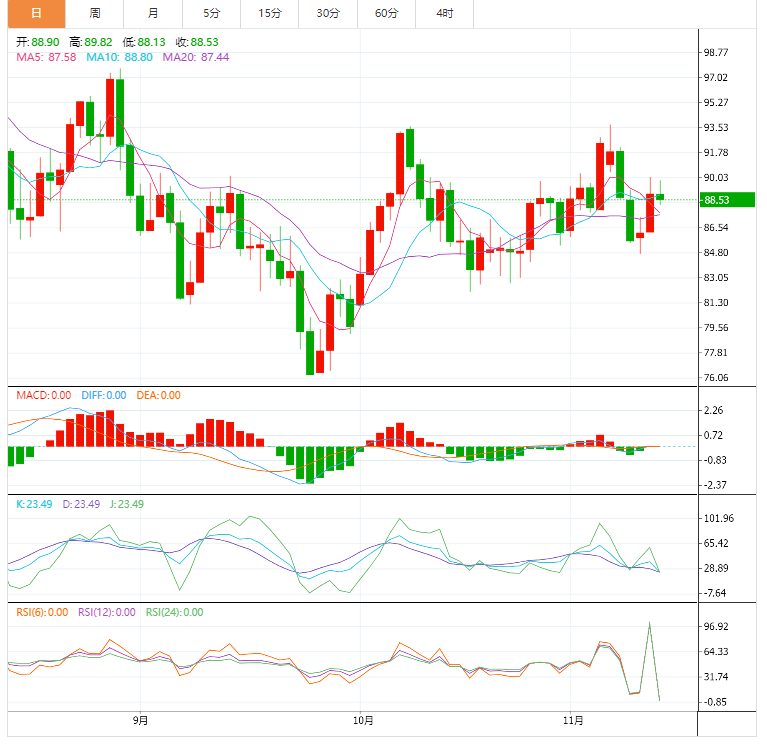Click the 开:88.90 open price value
This screenshot has width=767, height=746.
pos(38,42)
